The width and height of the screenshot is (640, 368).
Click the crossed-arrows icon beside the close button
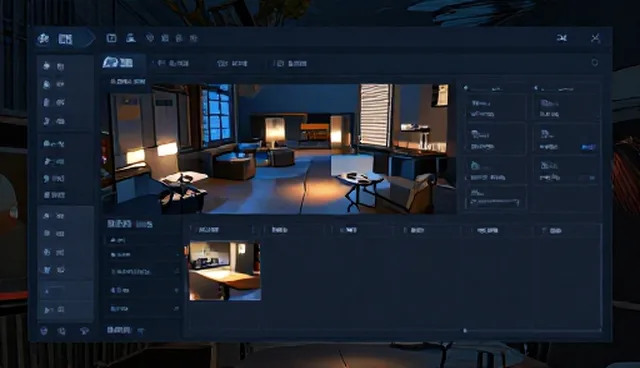tap(562, 38)
